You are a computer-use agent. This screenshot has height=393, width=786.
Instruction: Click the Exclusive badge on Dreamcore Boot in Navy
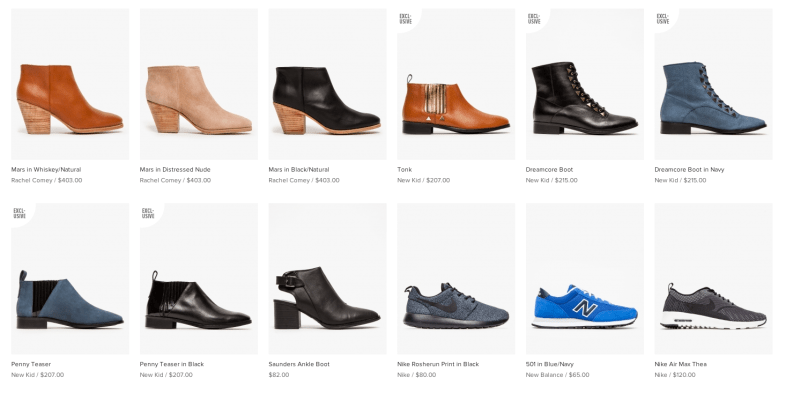point(663,19)
